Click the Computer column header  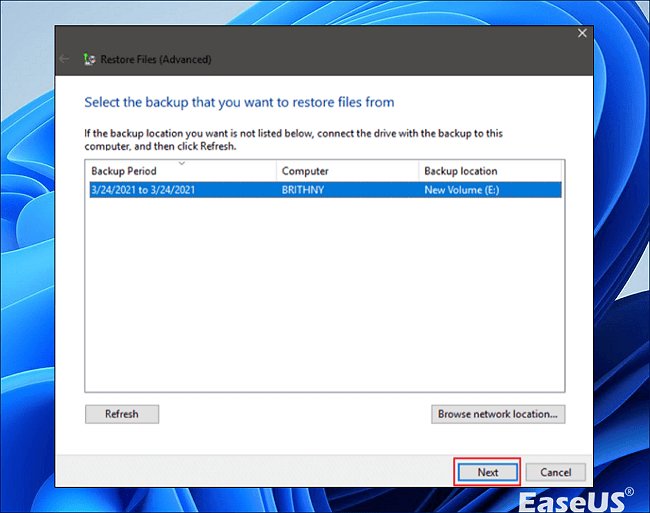tap(347, 171)
